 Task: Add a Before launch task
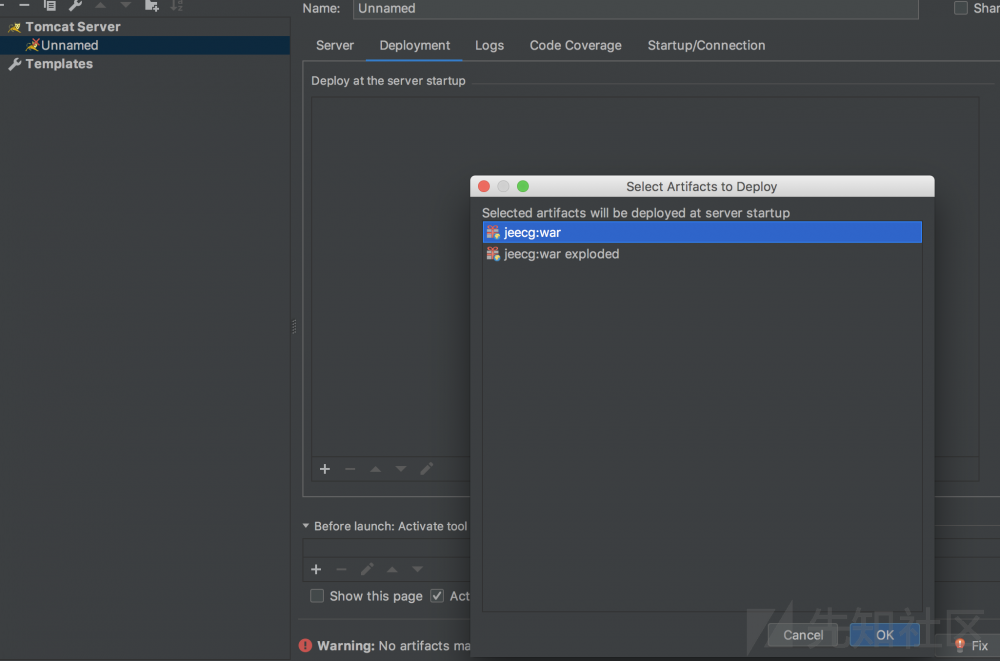point(316,569)
